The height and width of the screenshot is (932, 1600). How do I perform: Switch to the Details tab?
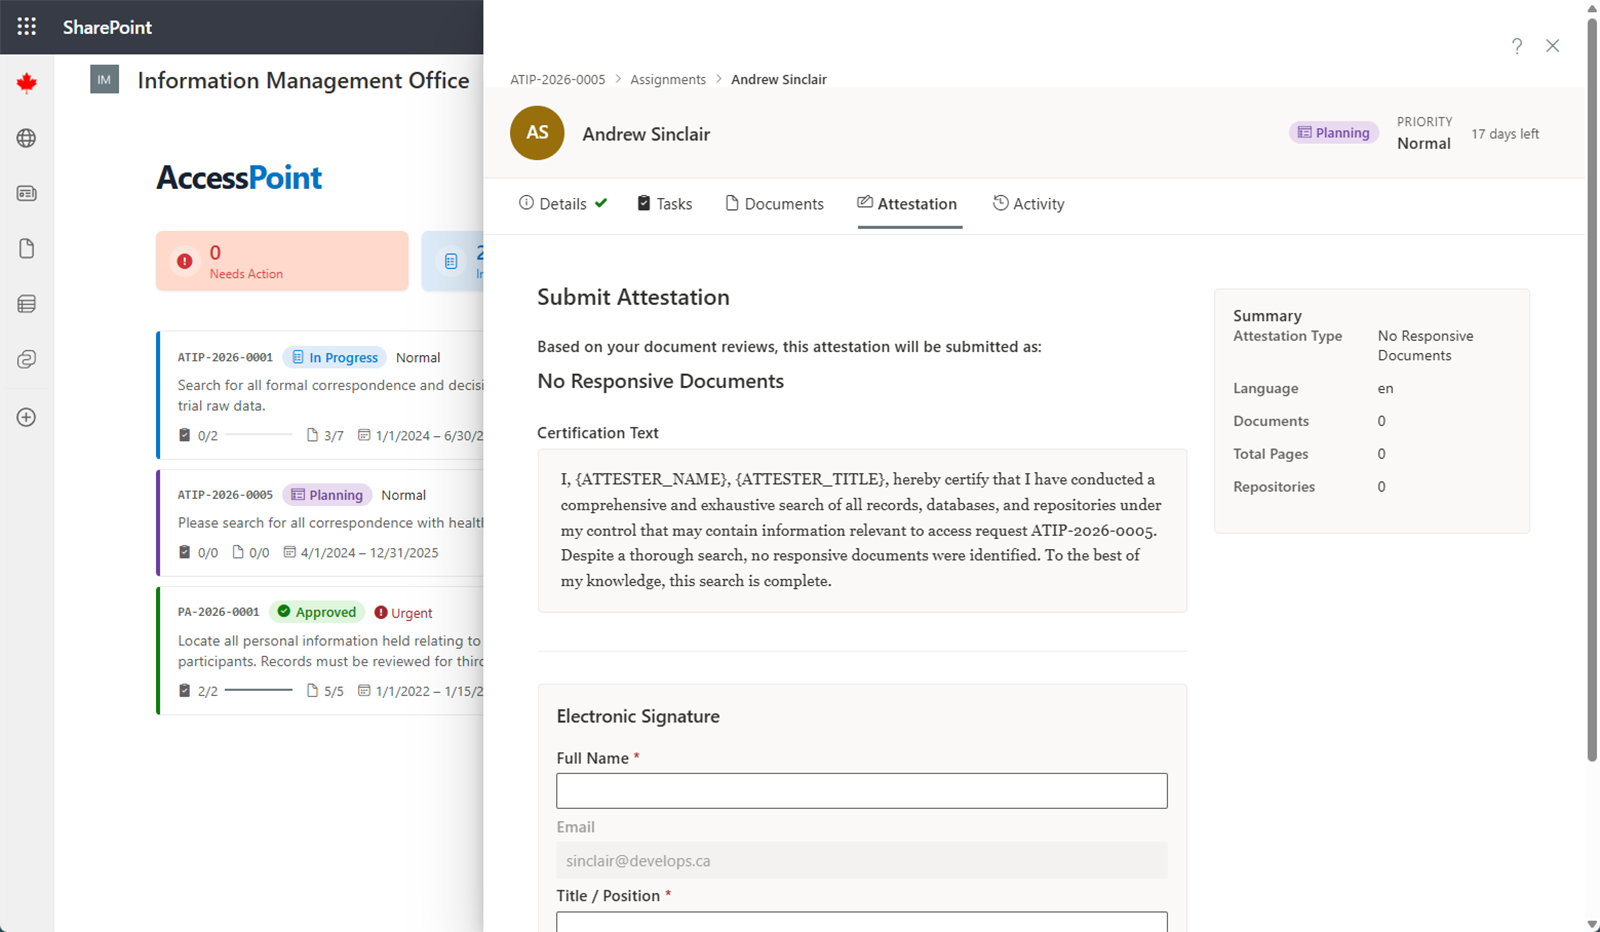562,204
